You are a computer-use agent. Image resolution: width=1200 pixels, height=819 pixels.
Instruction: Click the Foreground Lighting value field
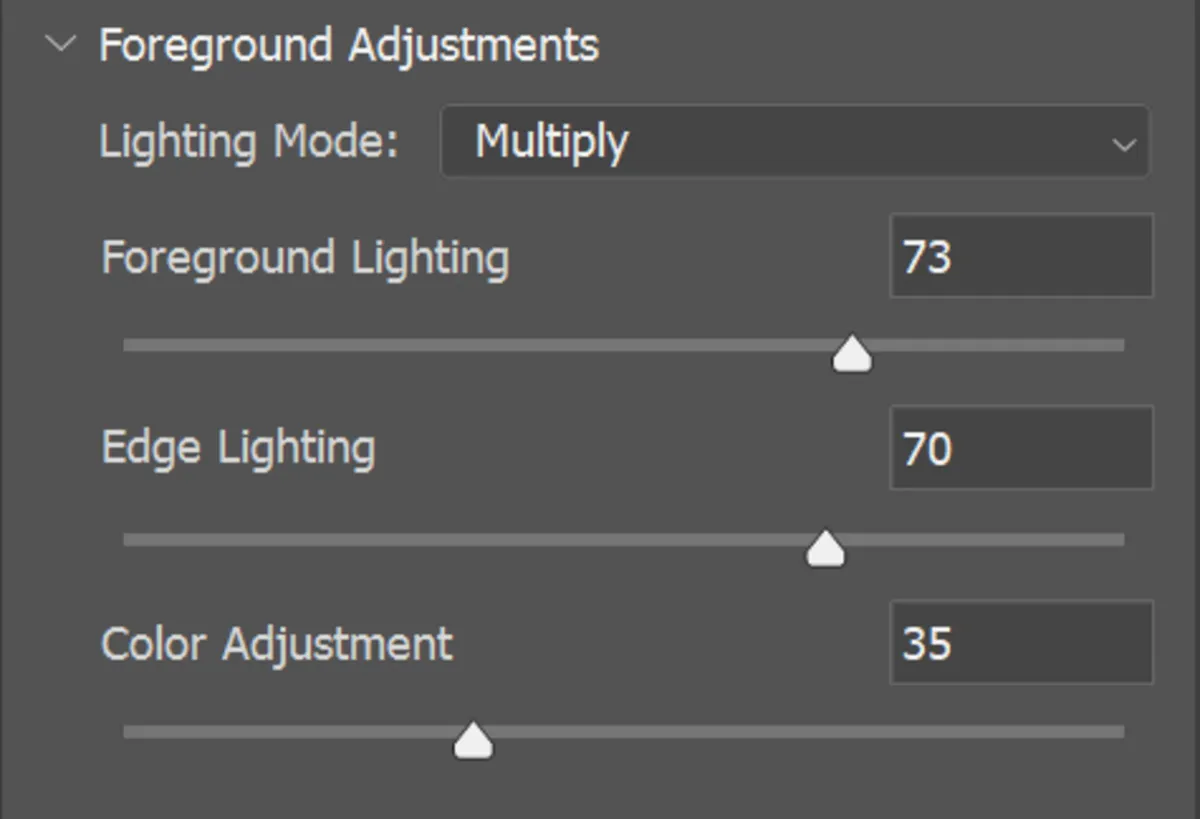[1020, 257]
